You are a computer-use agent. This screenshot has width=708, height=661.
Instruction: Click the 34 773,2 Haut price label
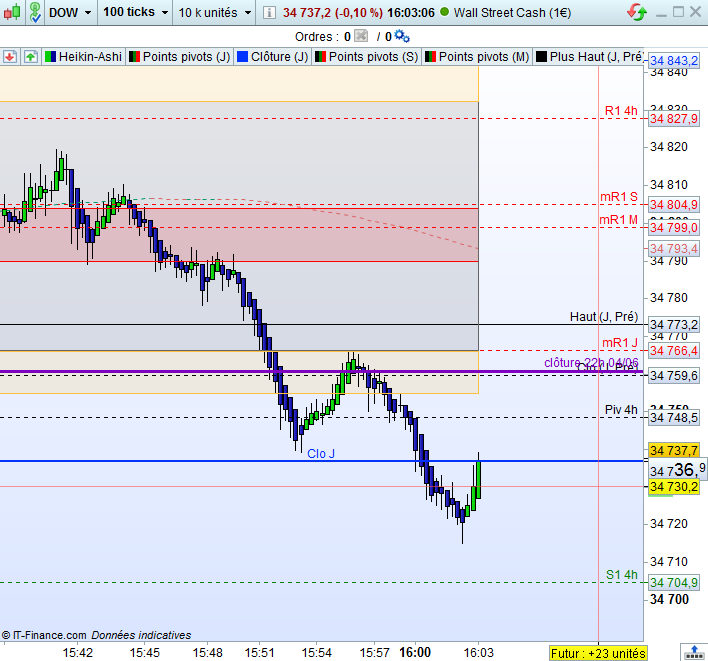674,325
